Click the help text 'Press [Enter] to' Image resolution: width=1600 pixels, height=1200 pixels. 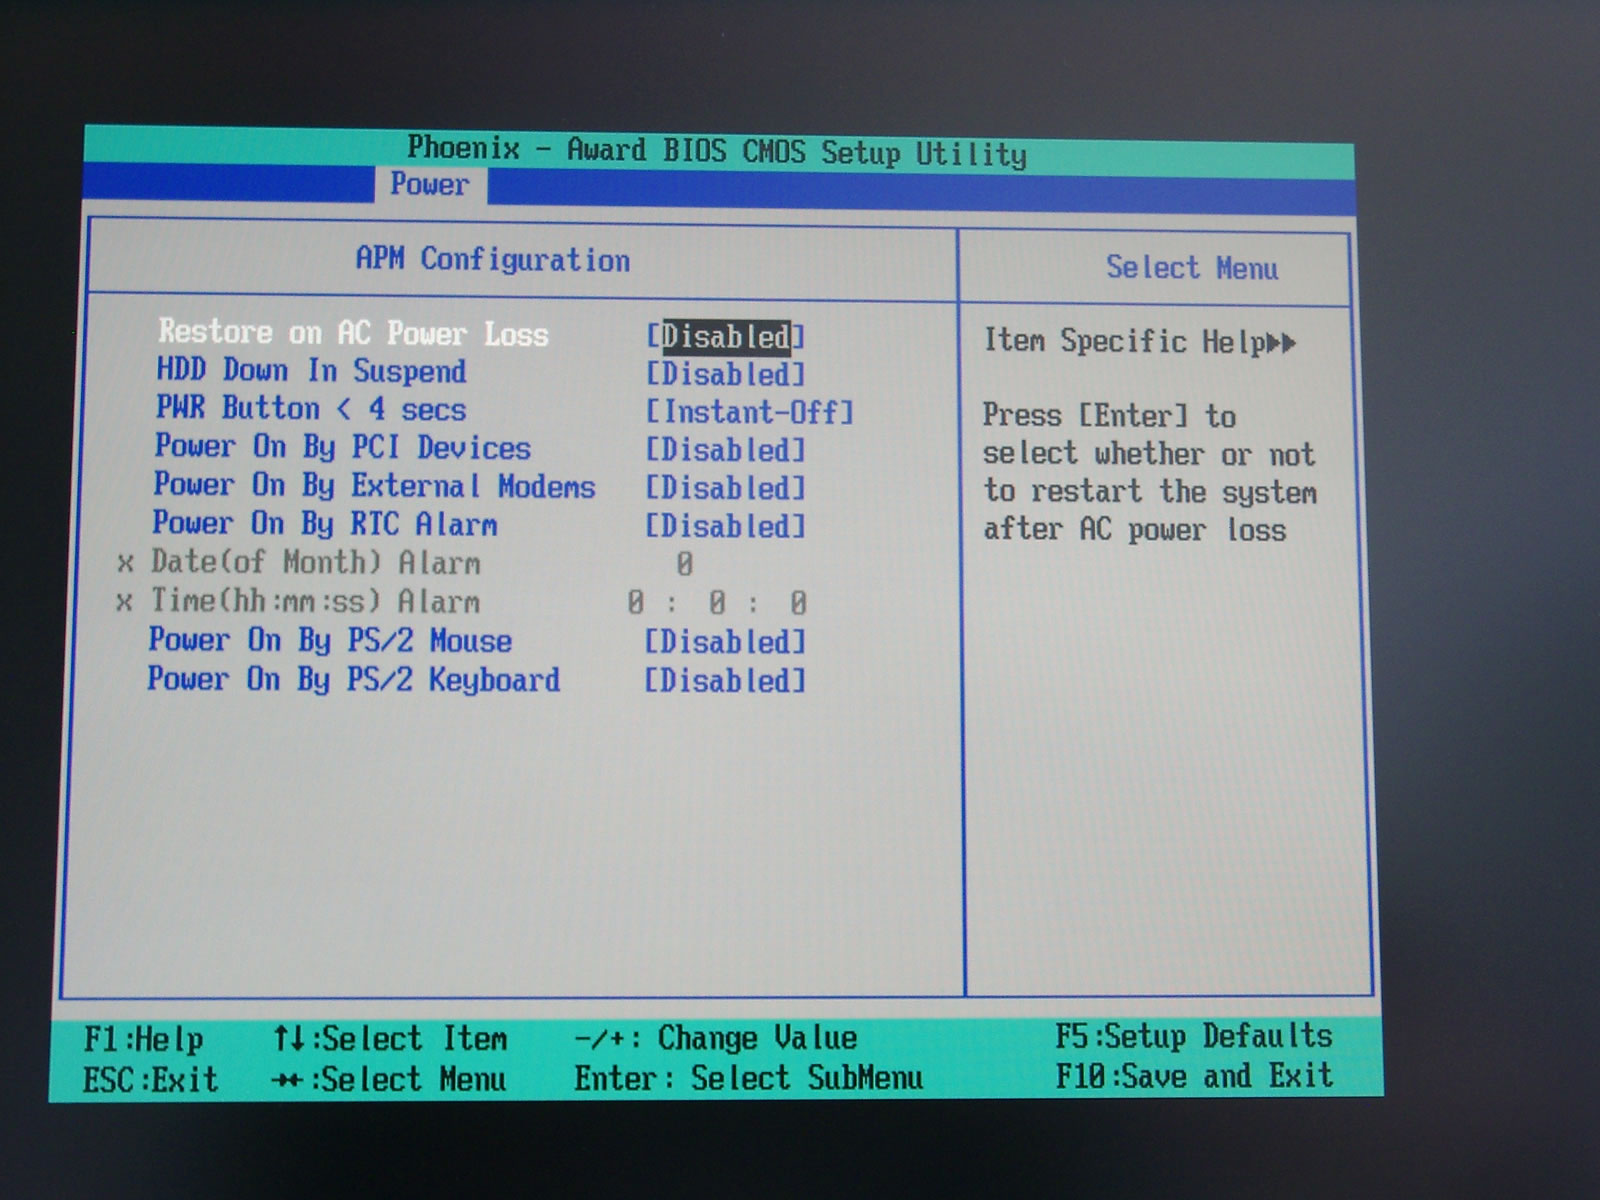click(1109, 416)
